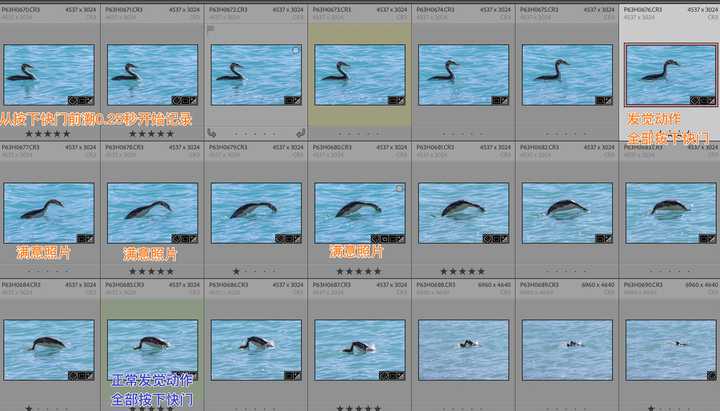Select the P63H0680.CR3 diving bird thumbnail
Image resolution: width=720 pixels, height=411 pixels.
tap(360, 213)
